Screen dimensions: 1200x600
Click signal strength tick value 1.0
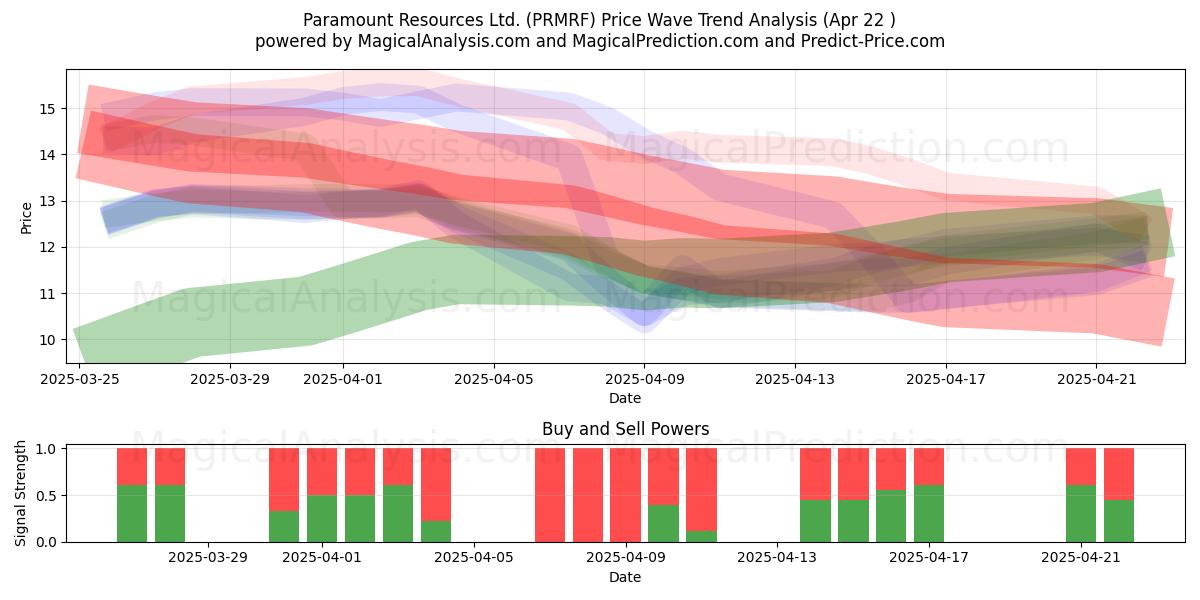pyautogui.click(x=48, y=449)
